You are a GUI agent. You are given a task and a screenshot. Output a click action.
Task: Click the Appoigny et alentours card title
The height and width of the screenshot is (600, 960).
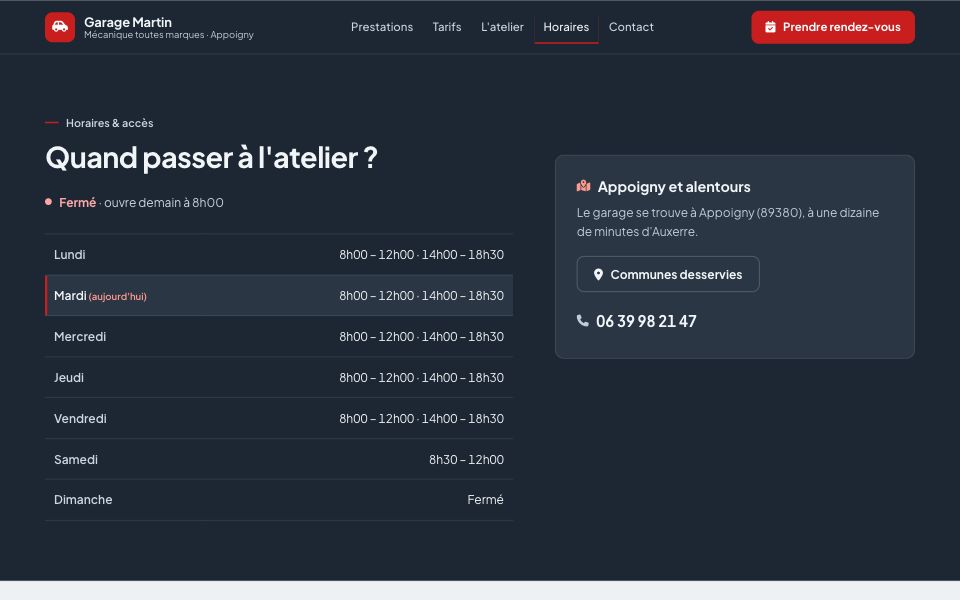coord(674,187)
